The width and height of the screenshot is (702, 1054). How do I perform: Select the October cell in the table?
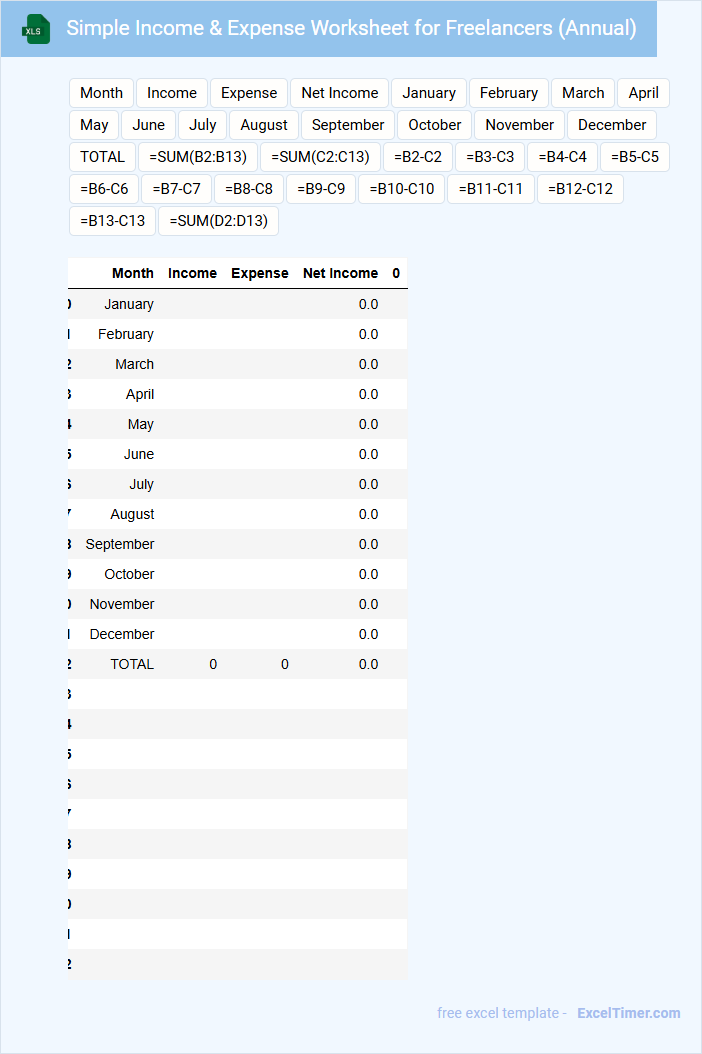pyautogui.click(x=129, y=575)
